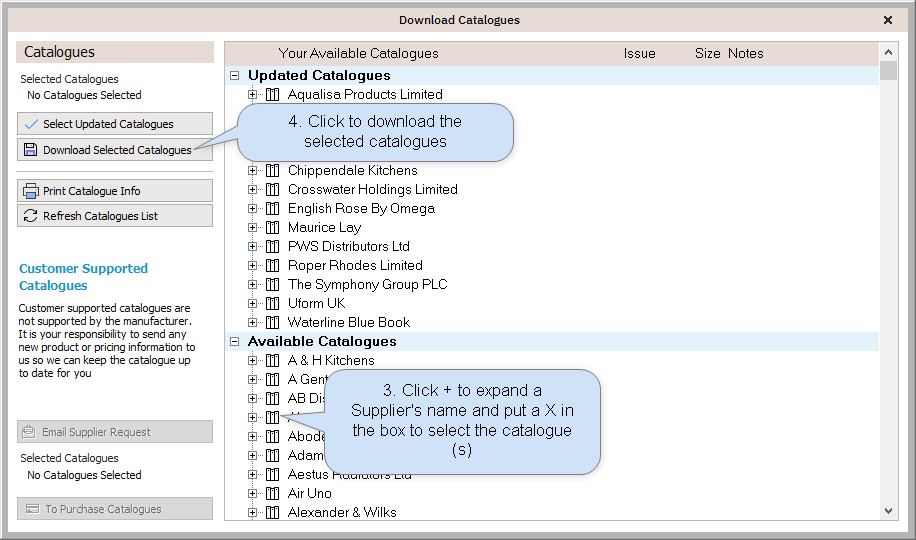Select the Alexander & Wilks row text
The height and width of the screenshot is (540, 916).
tap(342, 513)
